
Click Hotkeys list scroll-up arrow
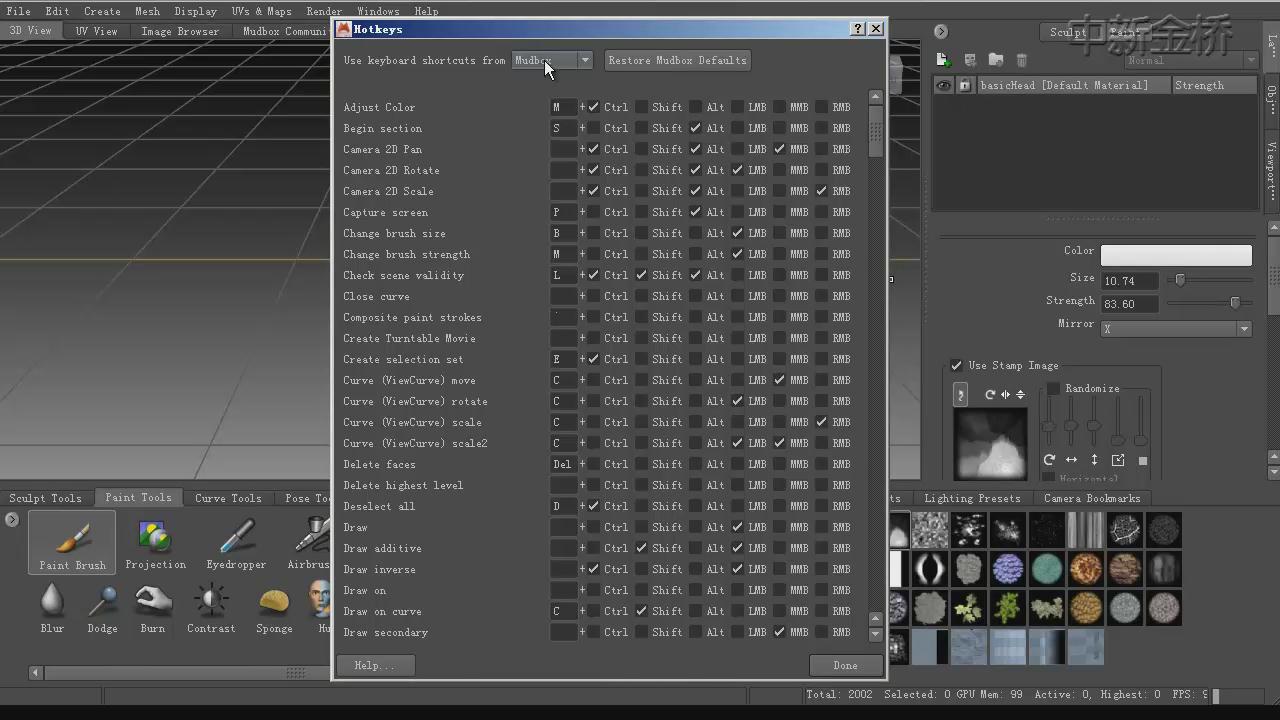coord(876,97)
